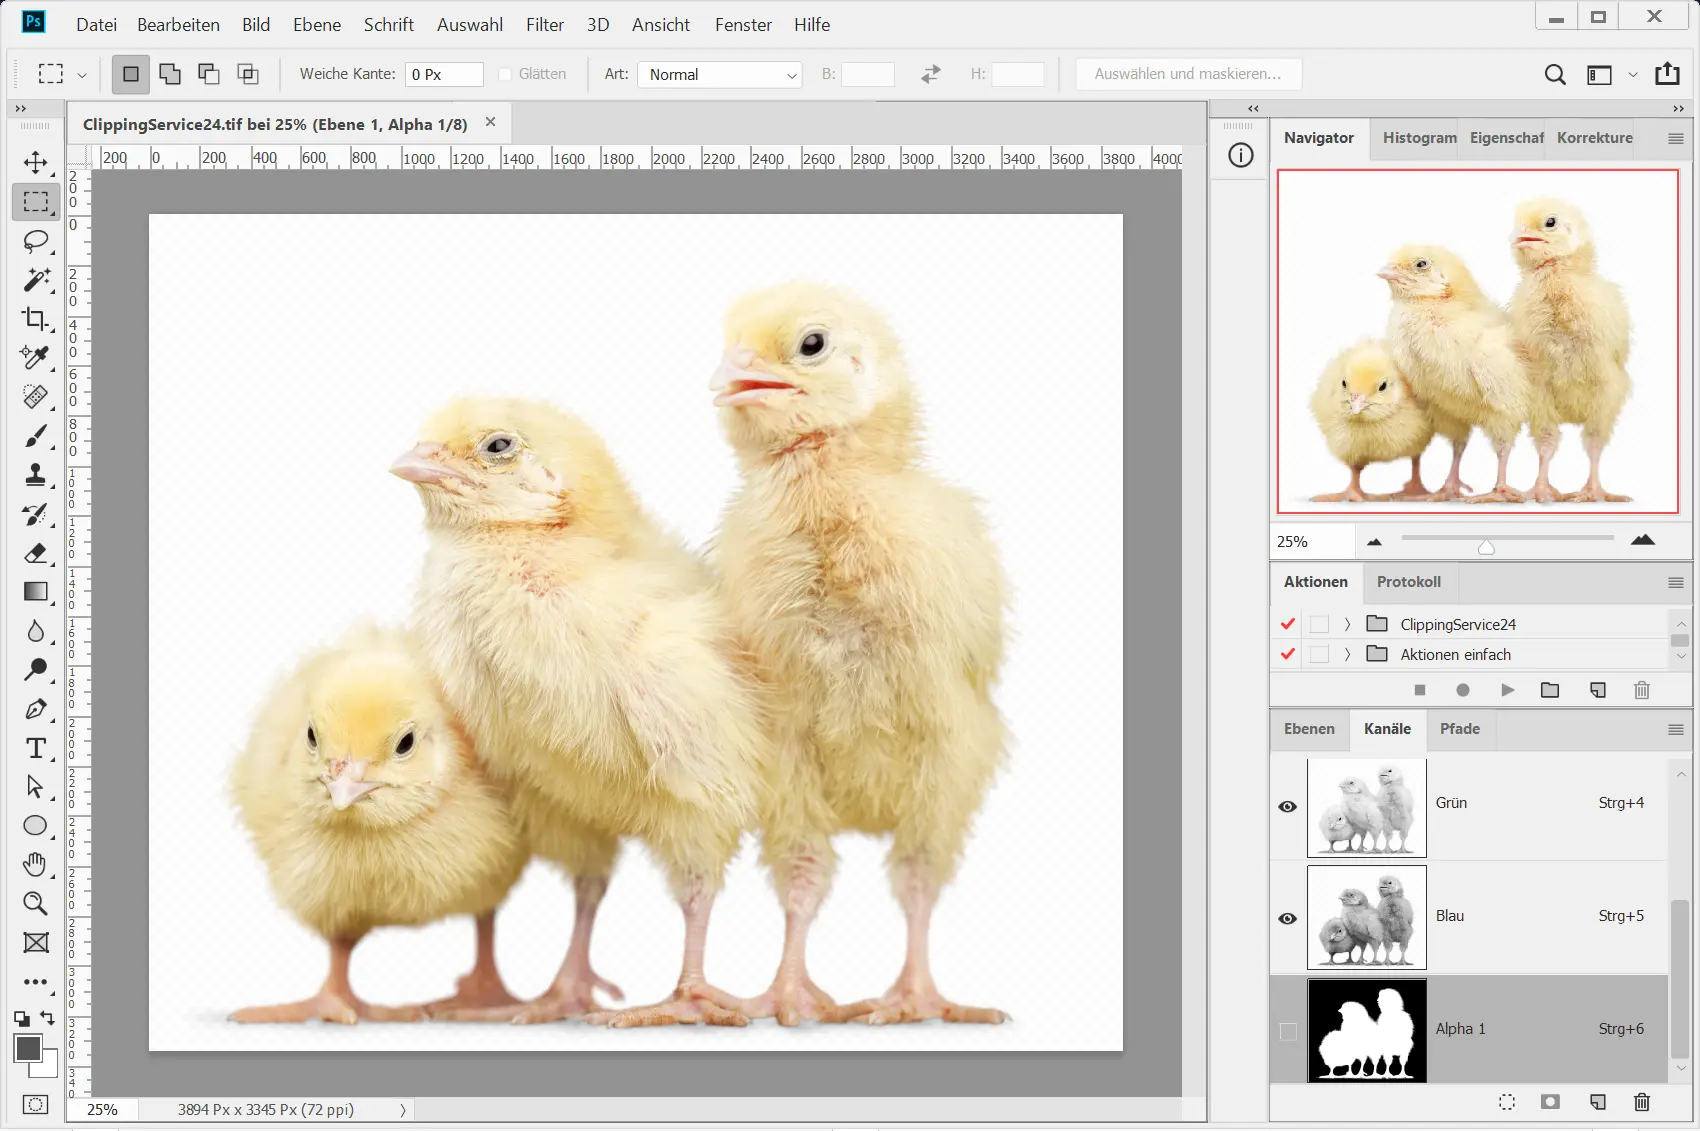
Task: Expand the Aktionen einfach folder
Action: pos(1347,654)
